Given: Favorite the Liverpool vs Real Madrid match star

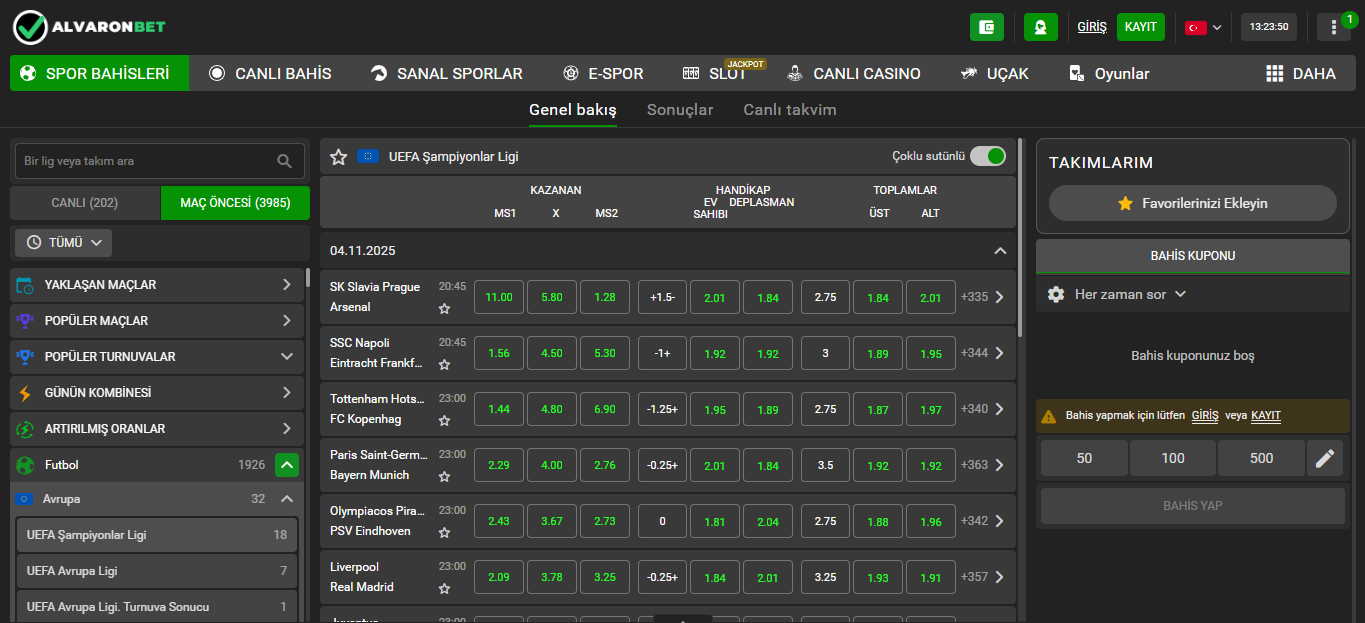Looking at the screenshot, I should [x=444, y=589].
